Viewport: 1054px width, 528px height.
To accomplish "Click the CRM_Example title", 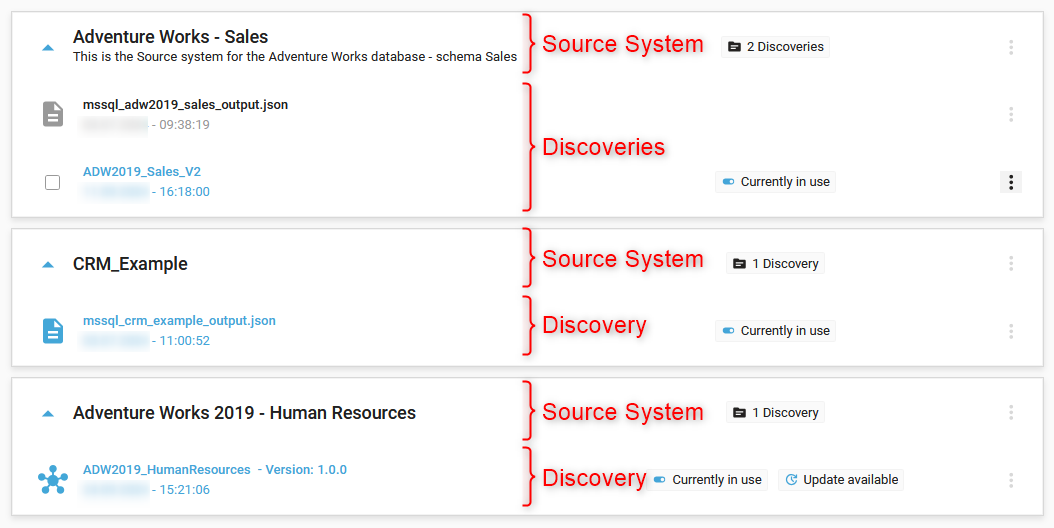I will click(x=130, y=264).
